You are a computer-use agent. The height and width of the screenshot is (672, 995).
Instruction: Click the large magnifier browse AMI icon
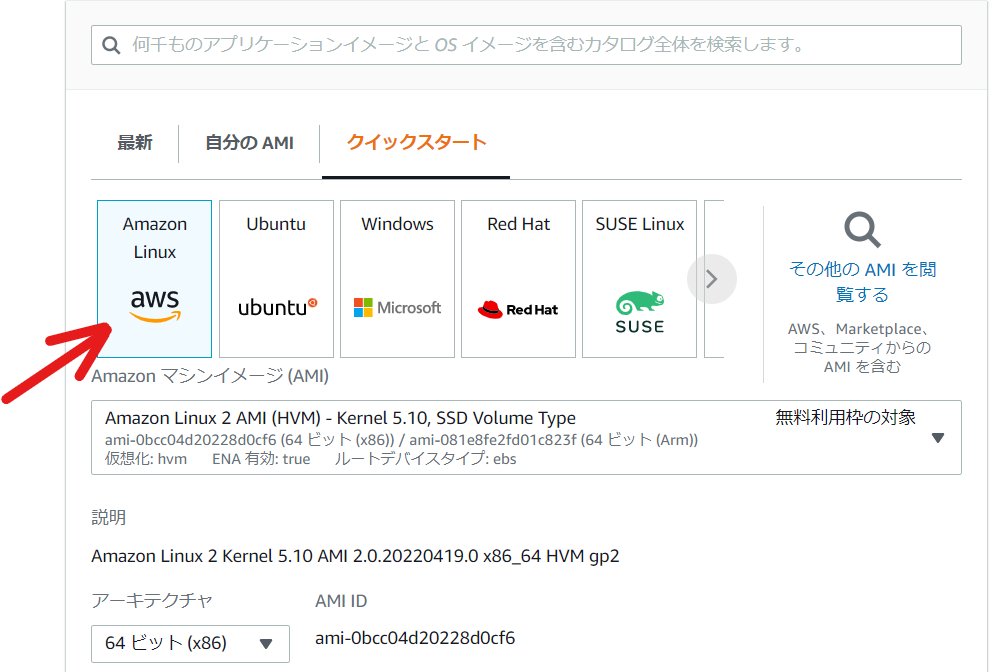click(x=862, y=230)
